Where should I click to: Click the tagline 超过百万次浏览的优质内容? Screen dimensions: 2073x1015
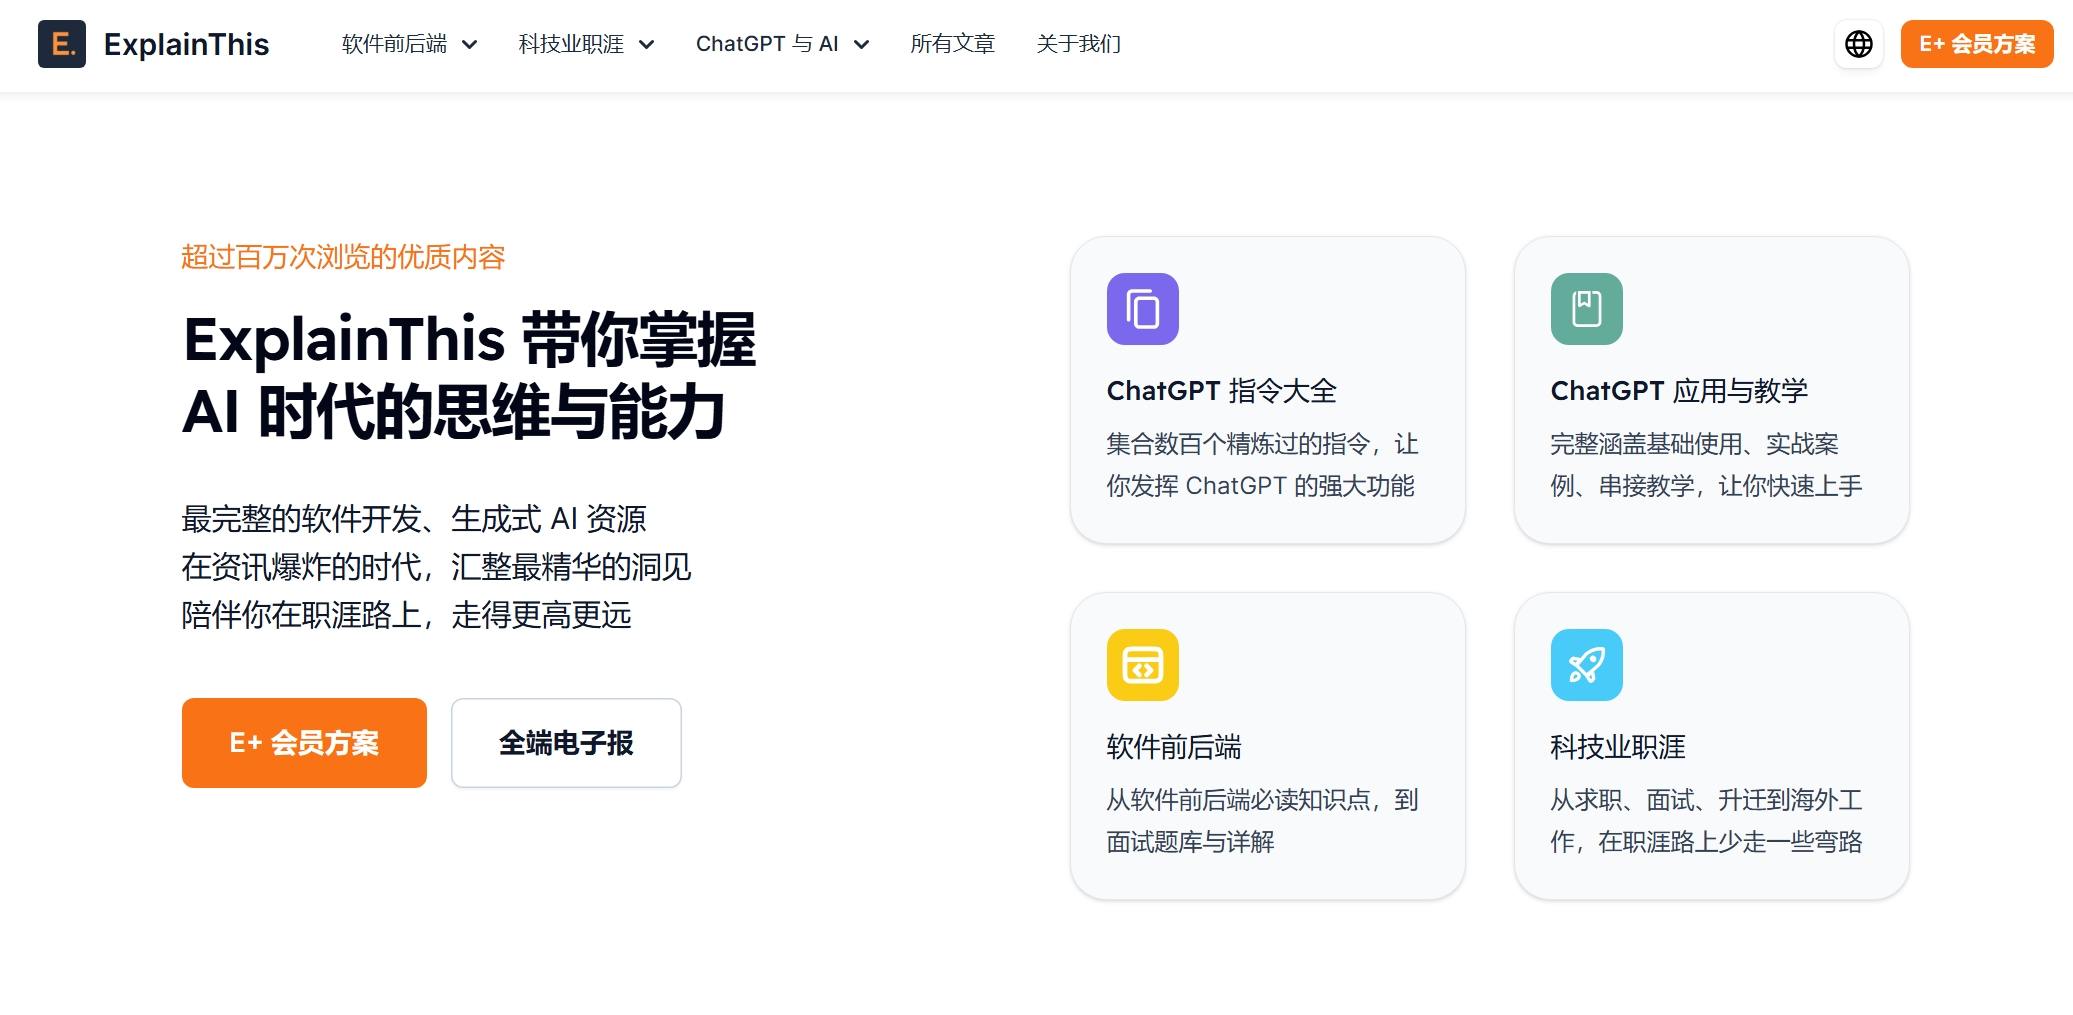coord(343,257)
